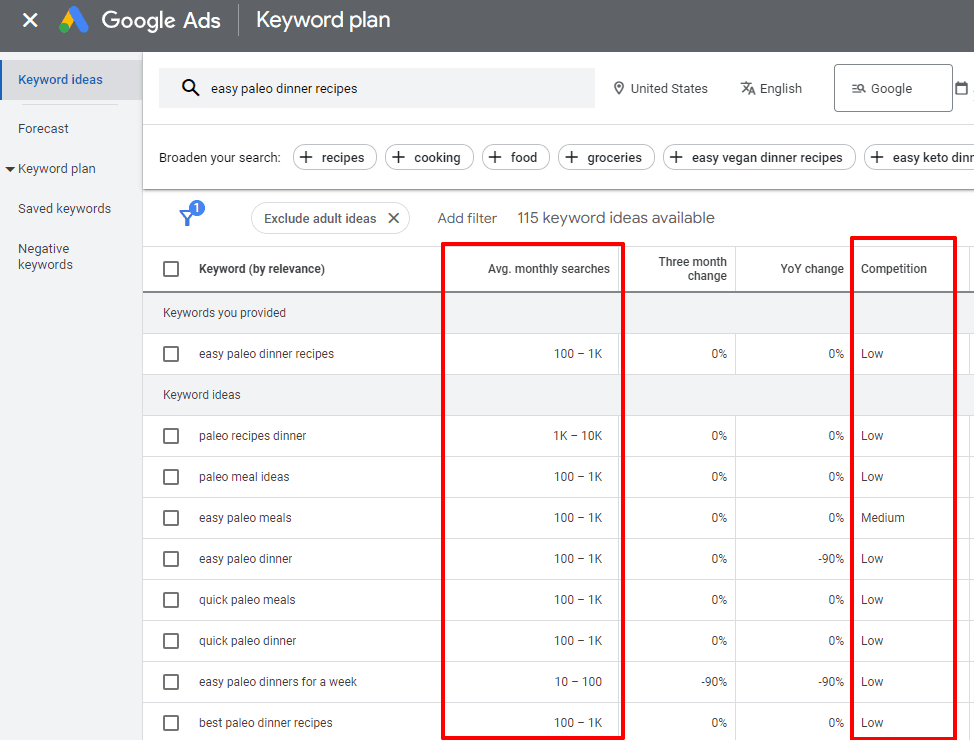Screen dimensions: 974x740
Task: Add 'easy vegan dinner recipes' suggestion
Action: [x=756, y=157]
